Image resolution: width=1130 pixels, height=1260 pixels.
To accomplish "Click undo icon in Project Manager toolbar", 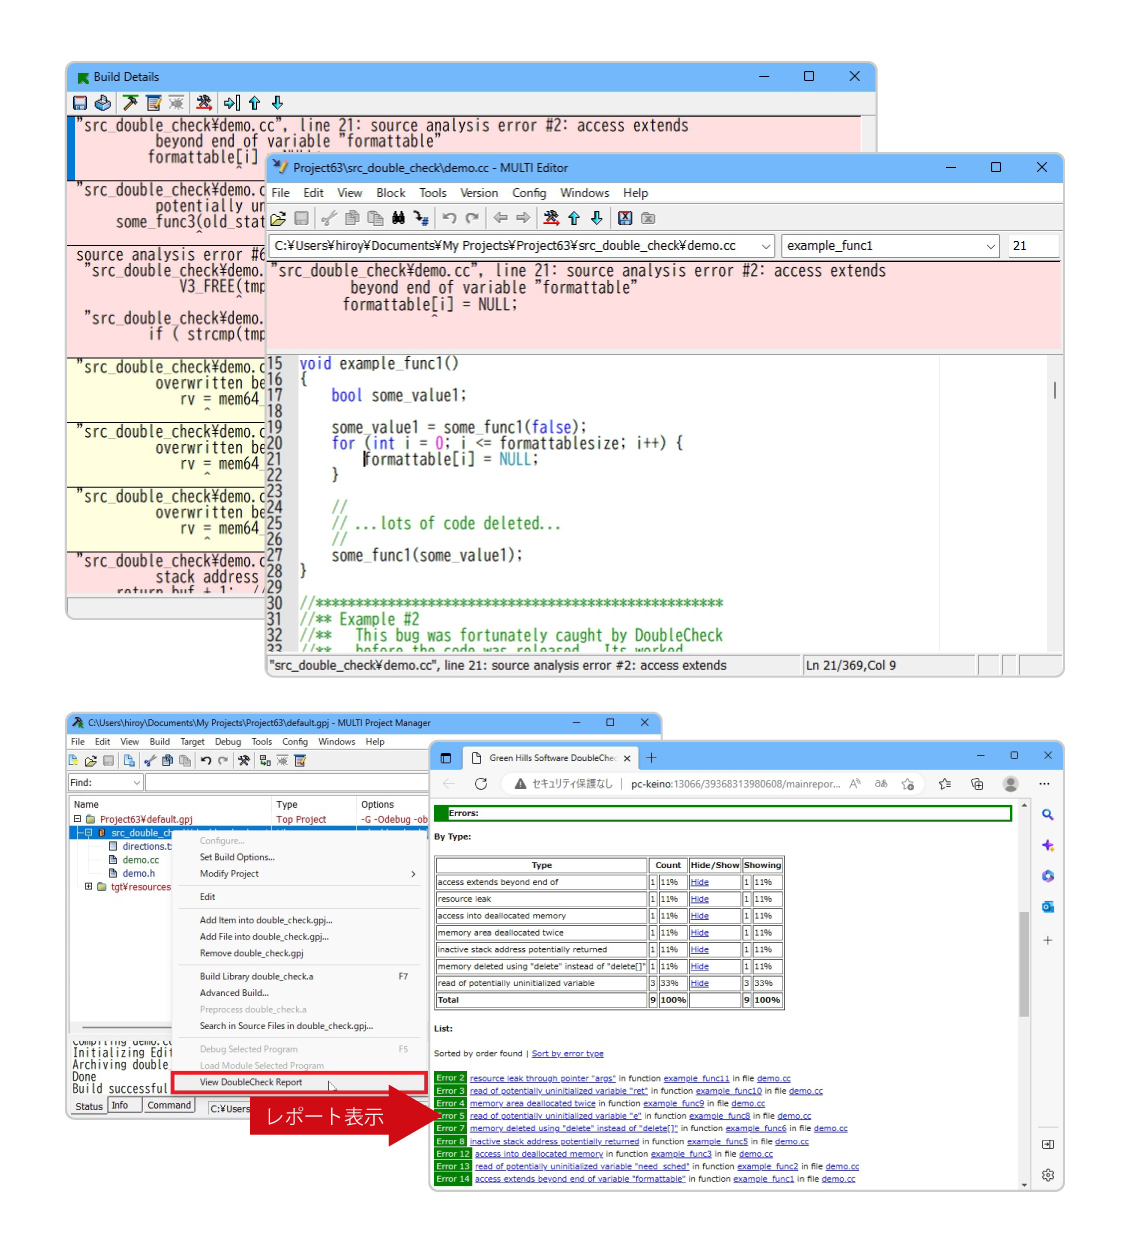I will (205, 761).
